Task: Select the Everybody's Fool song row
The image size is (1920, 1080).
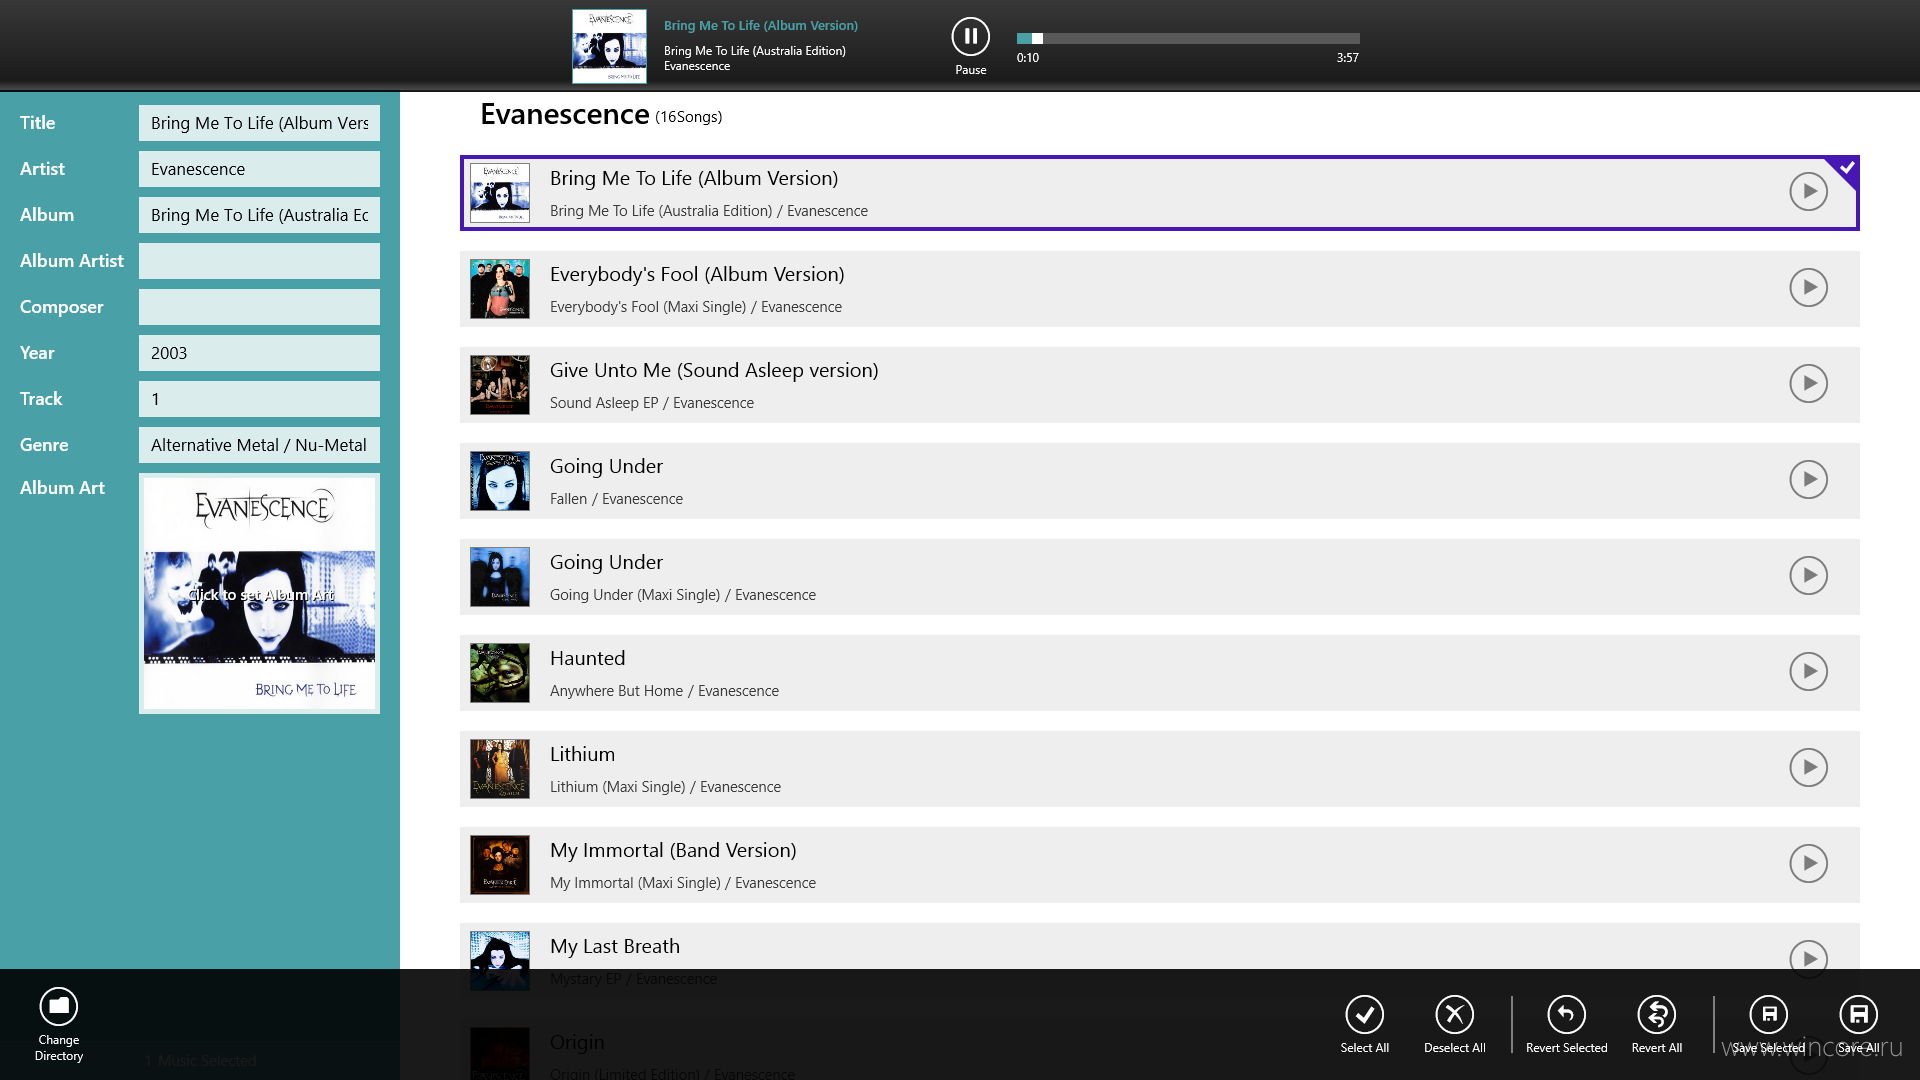Action: (1159, 289)
